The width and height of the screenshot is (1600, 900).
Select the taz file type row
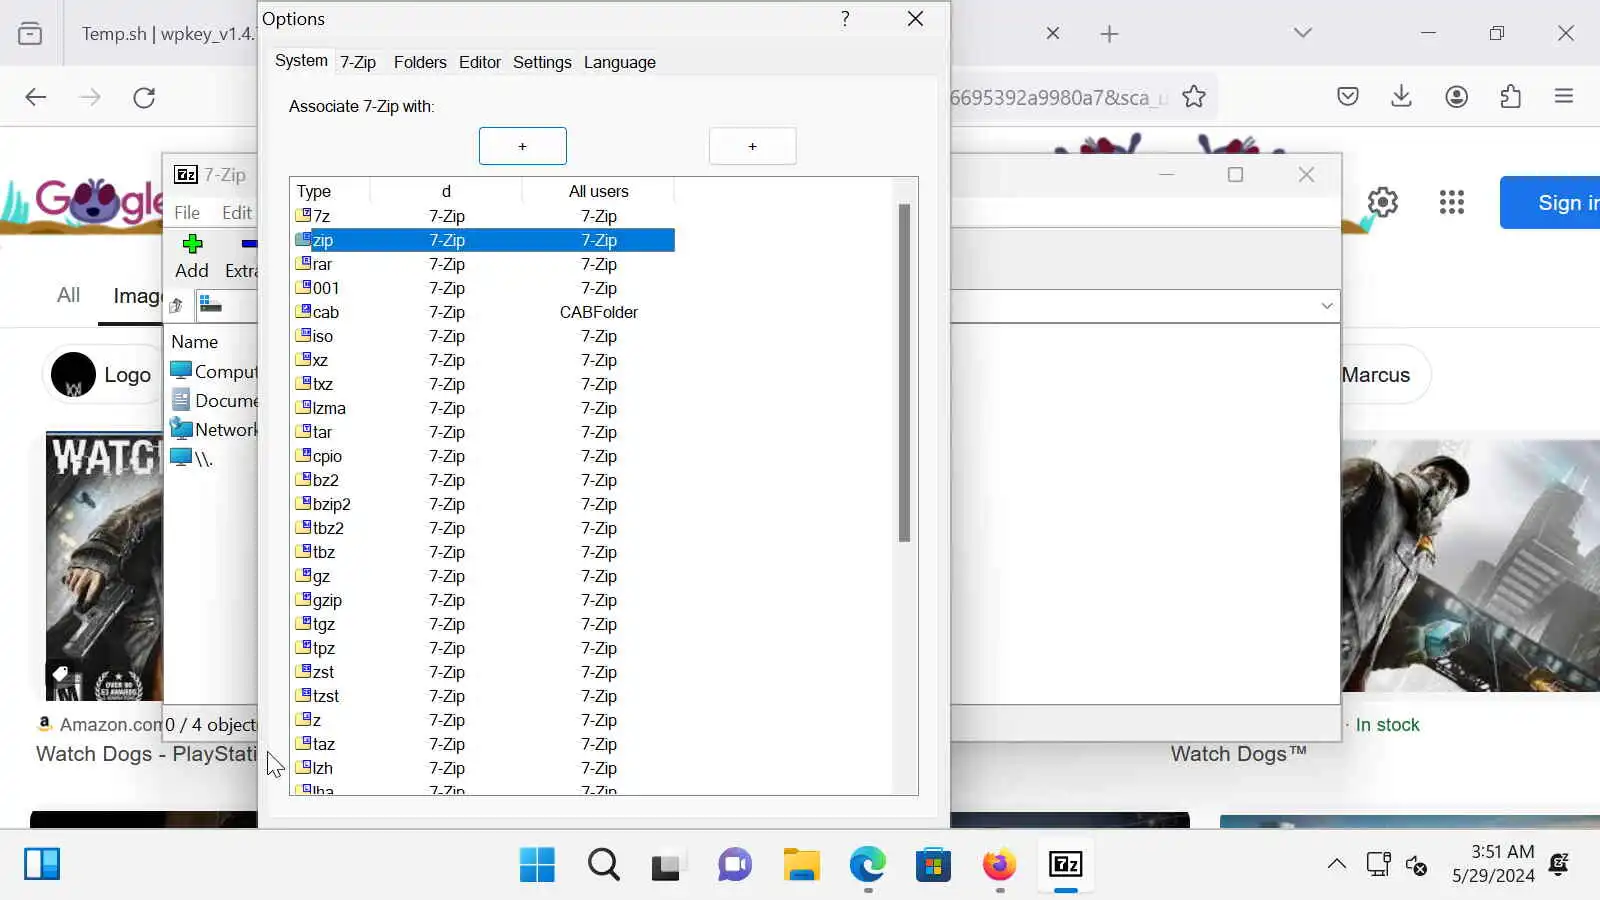[484, 744]
